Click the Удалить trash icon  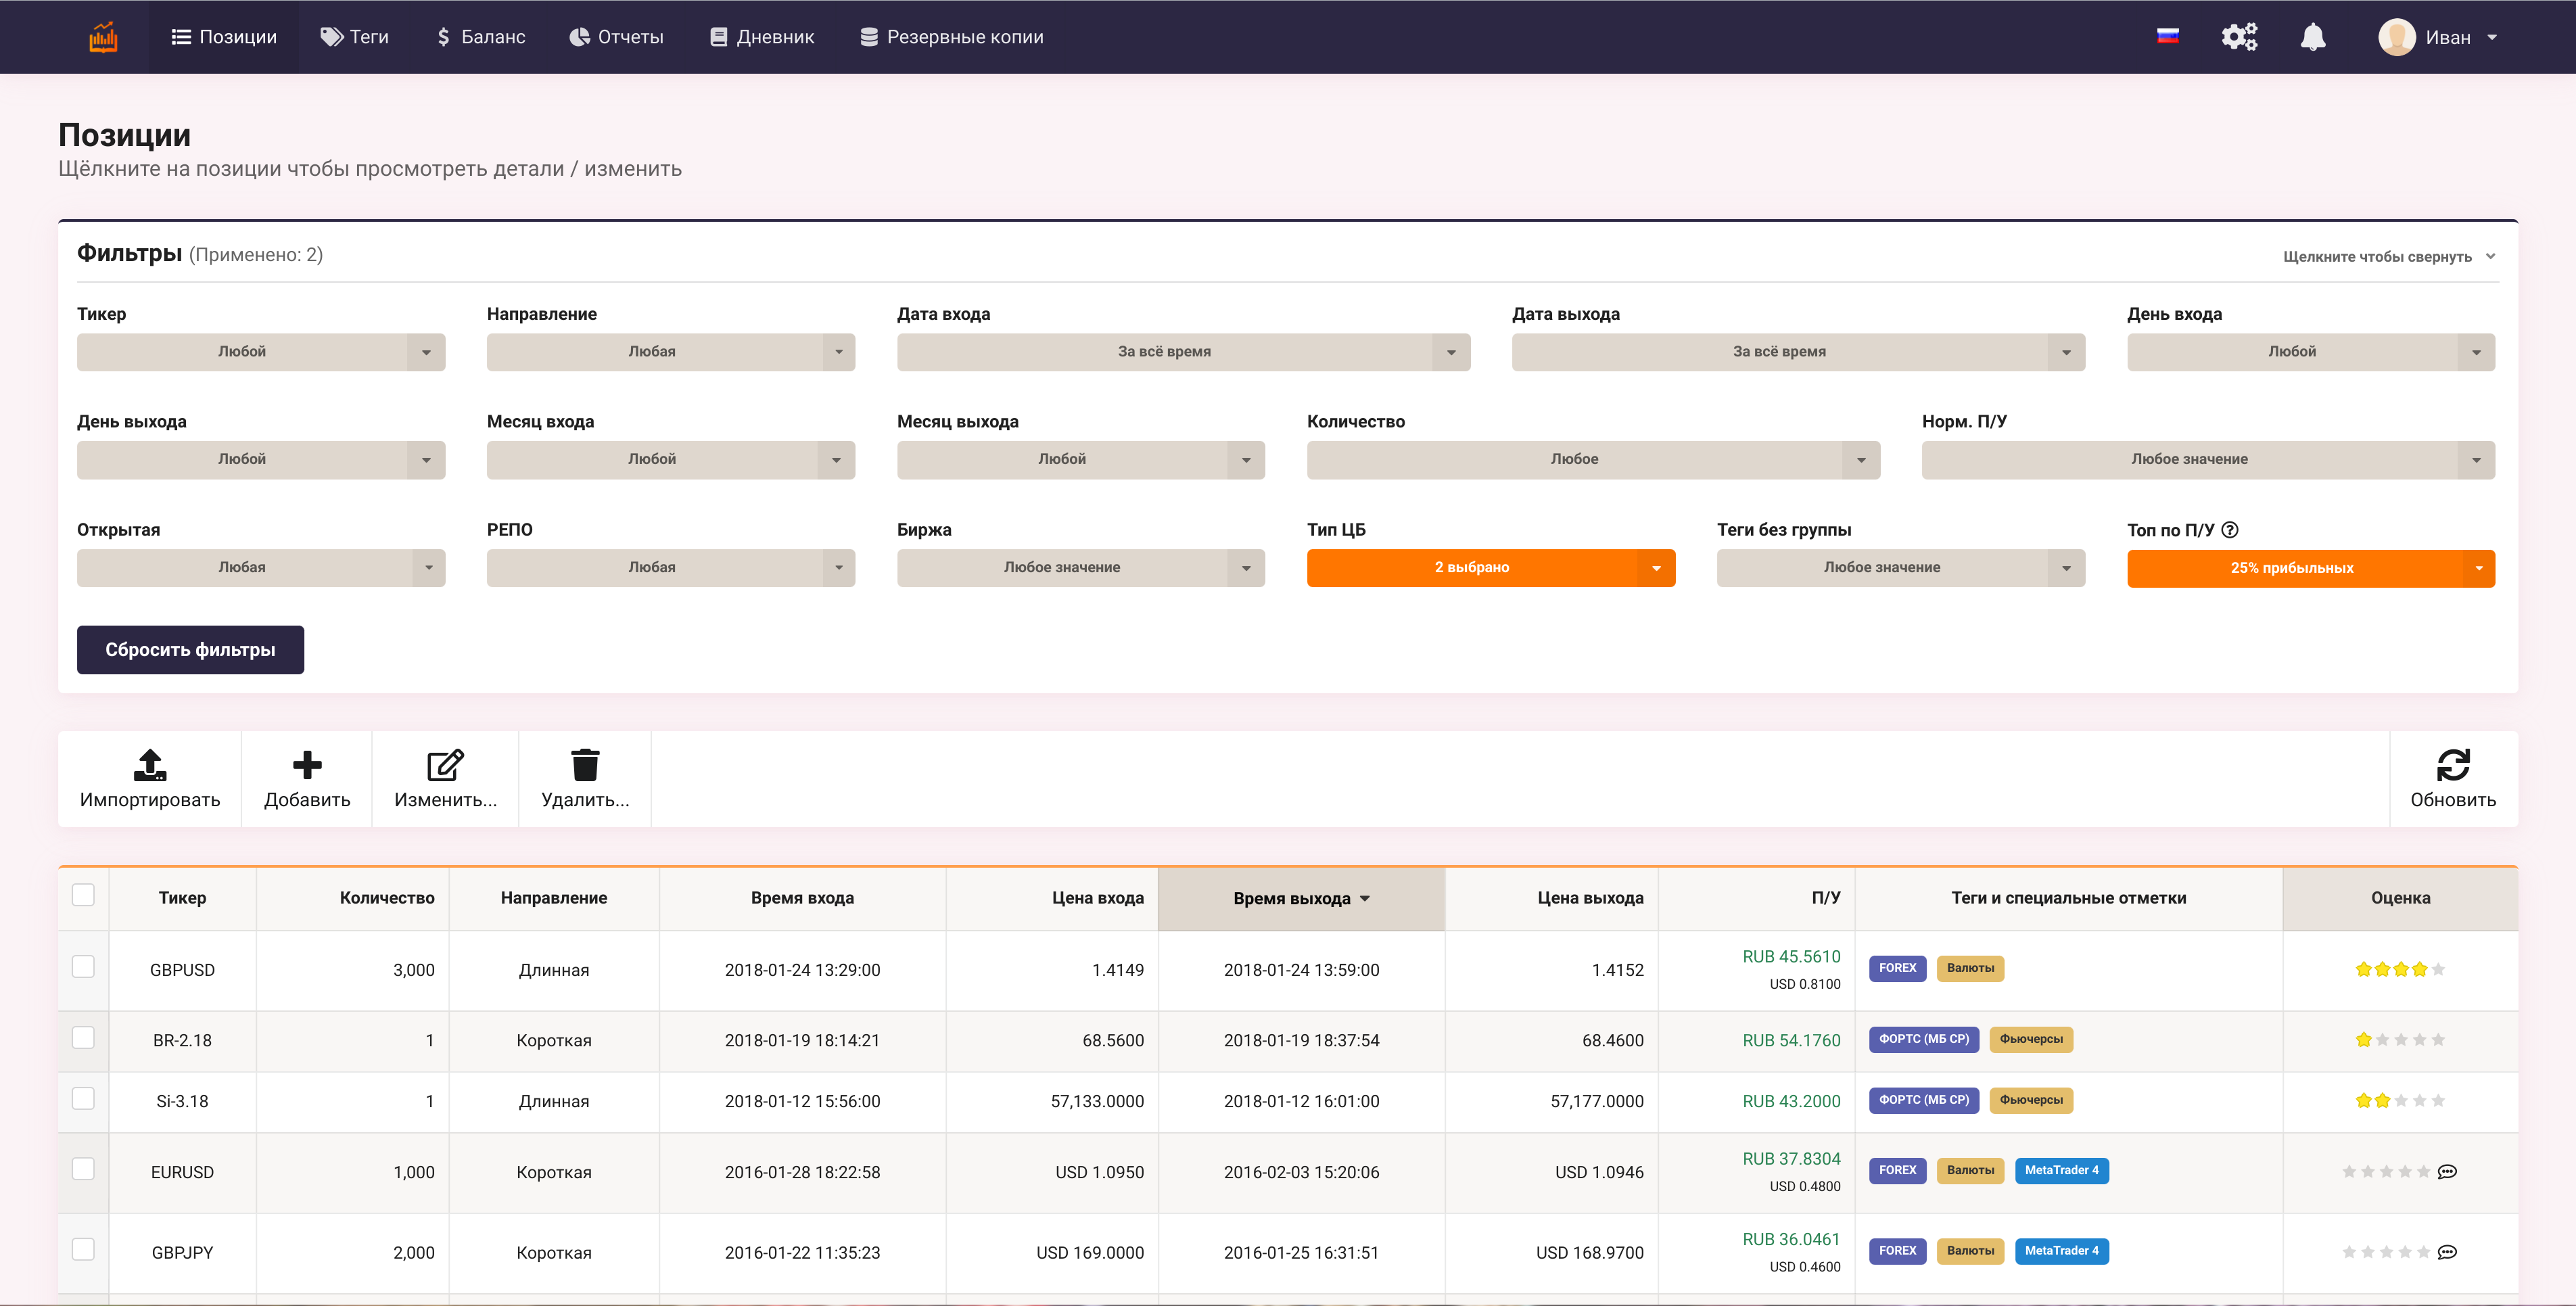[x=585, y=765]
